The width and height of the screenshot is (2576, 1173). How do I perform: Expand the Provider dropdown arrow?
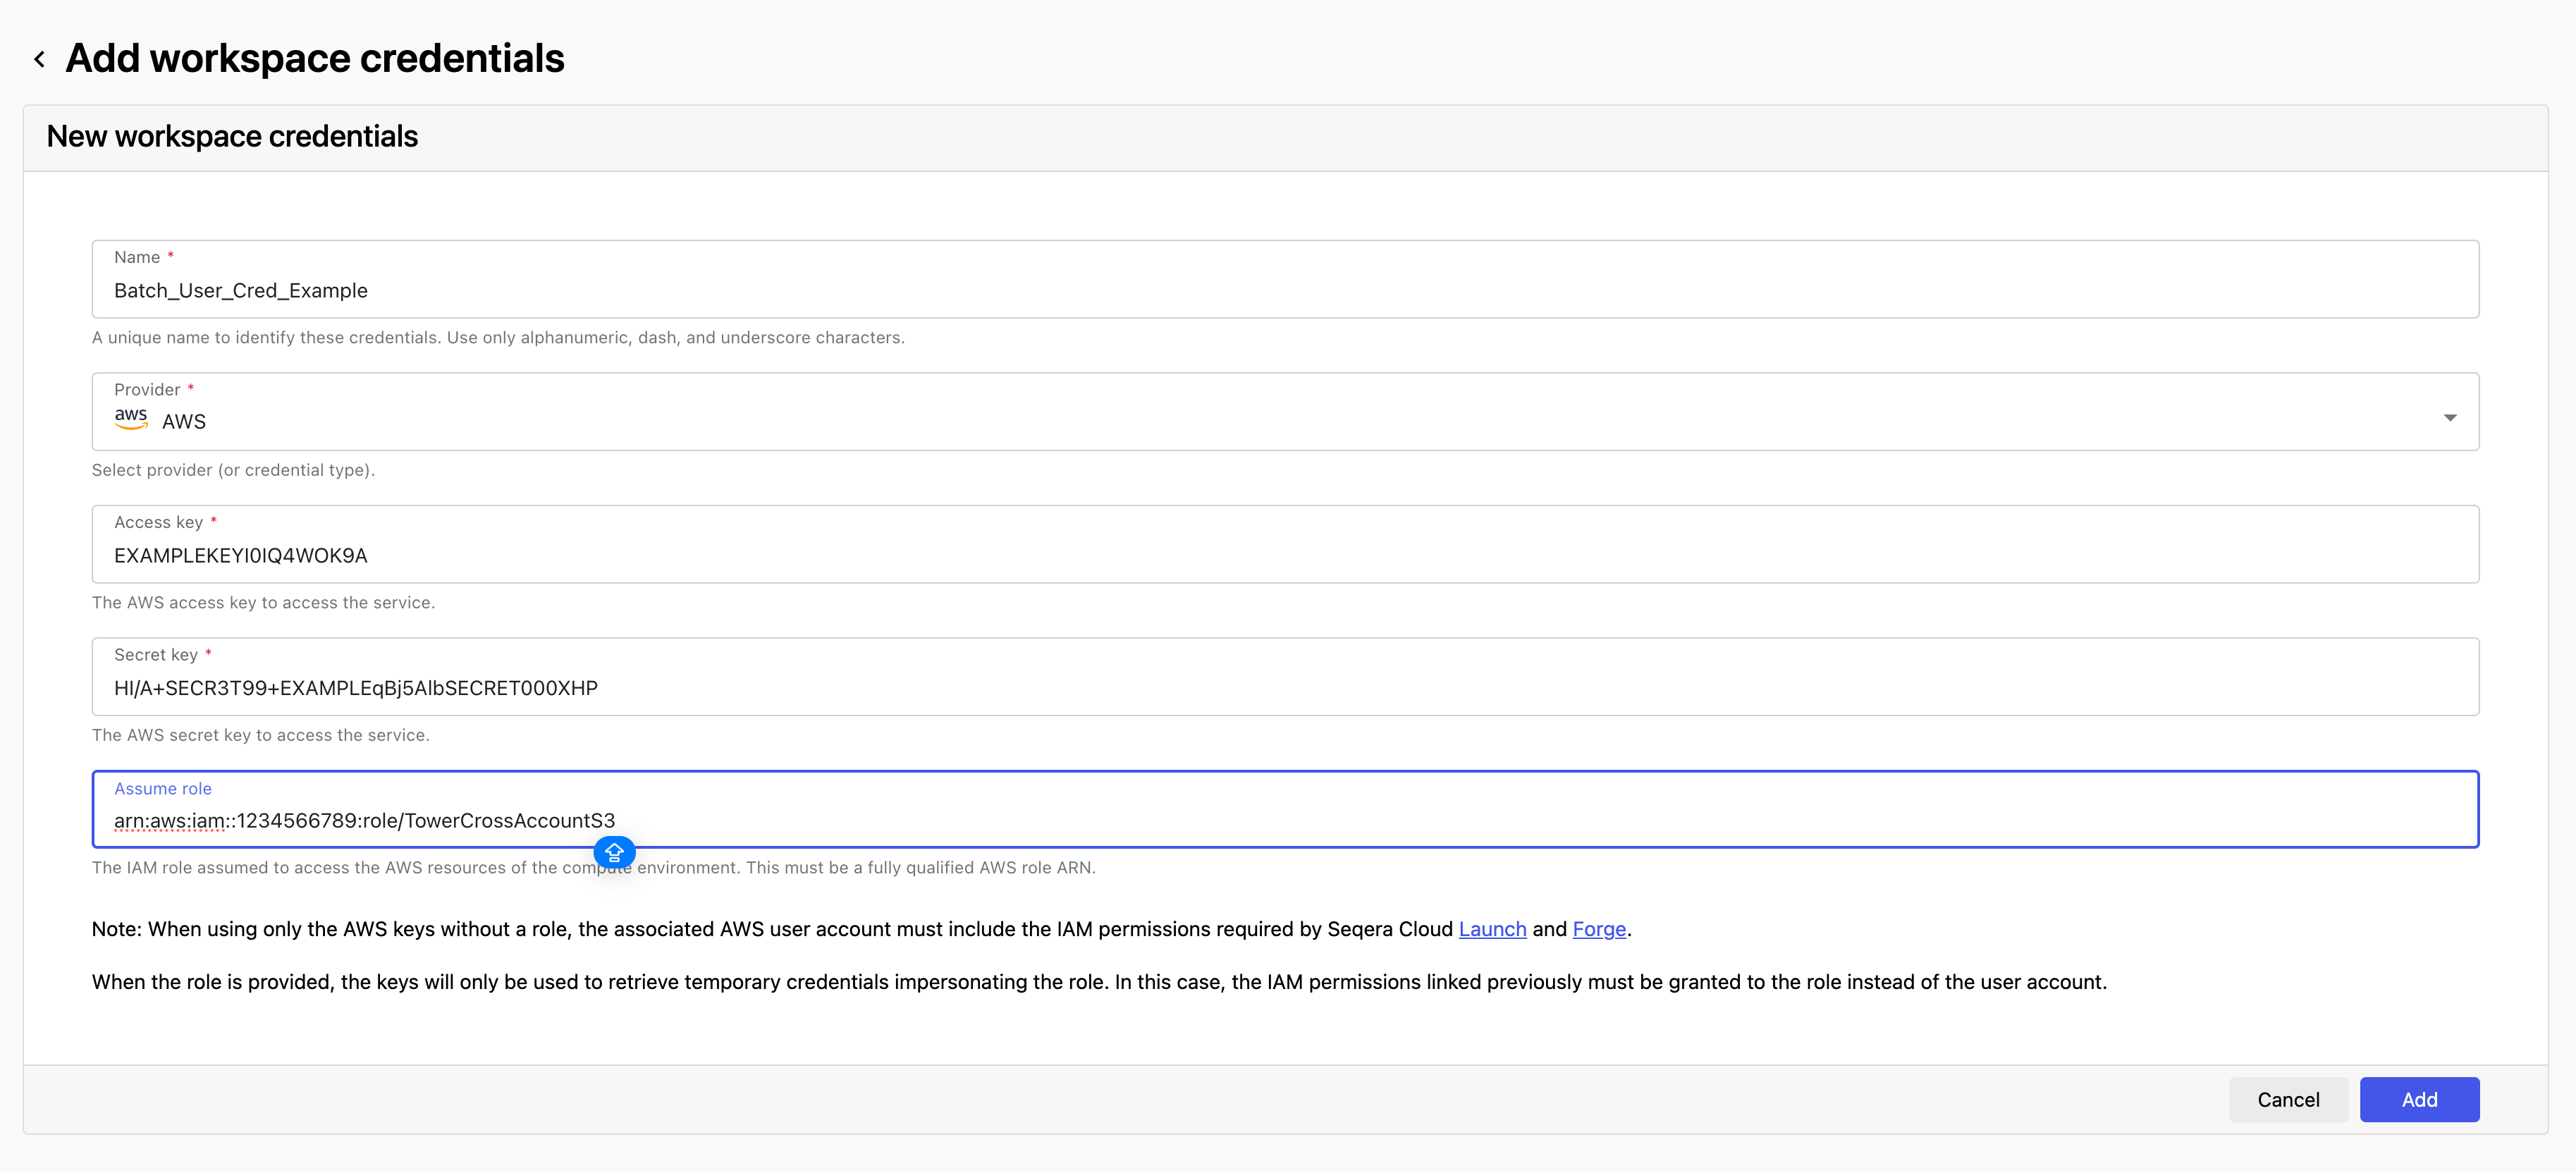2449,418
